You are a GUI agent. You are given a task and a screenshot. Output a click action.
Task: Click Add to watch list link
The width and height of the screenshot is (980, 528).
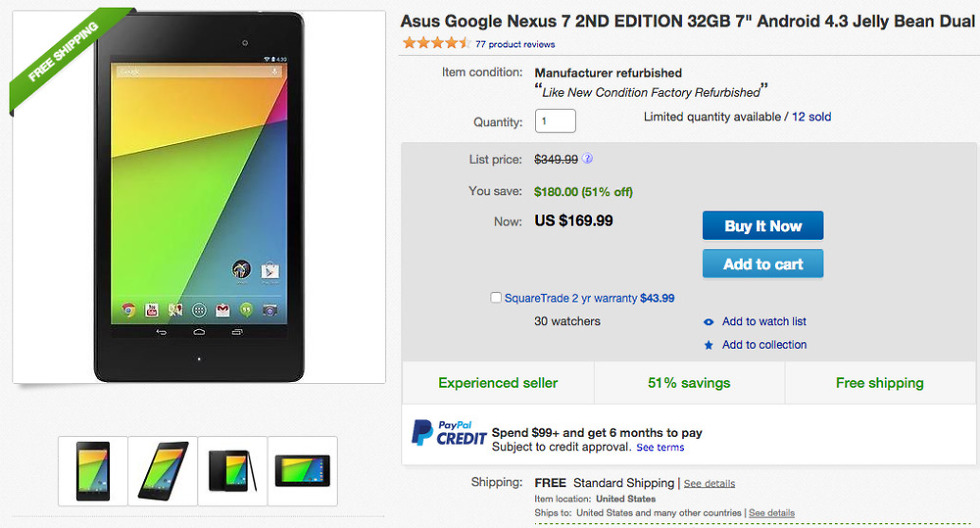764,322
